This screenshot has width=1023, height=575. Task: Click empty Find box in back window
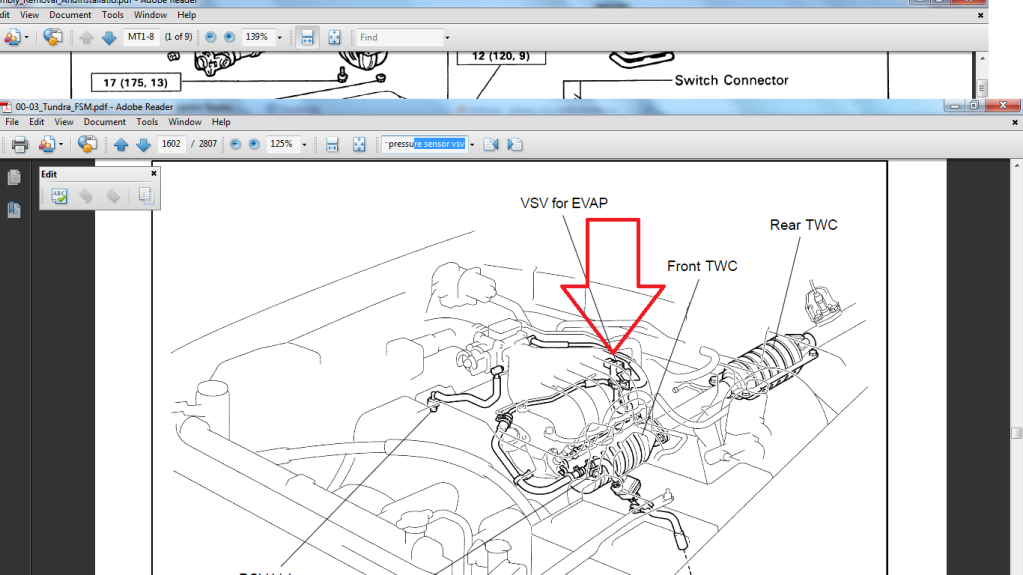pyautogui.click(x=399, y=37)
